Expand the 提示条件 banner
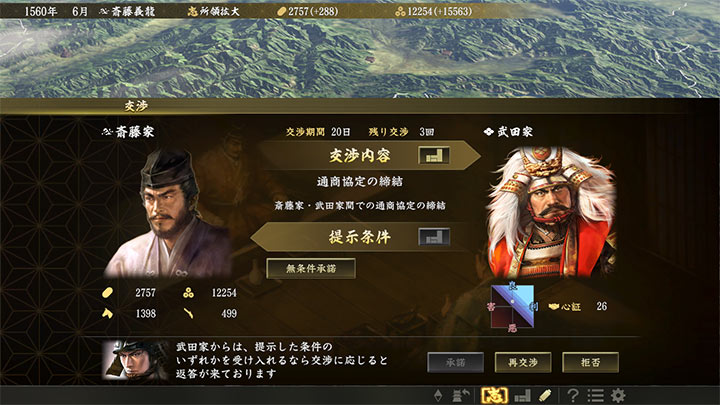This screenshot has height=405, width=720. pyautogui.click(x=360, y=237)
